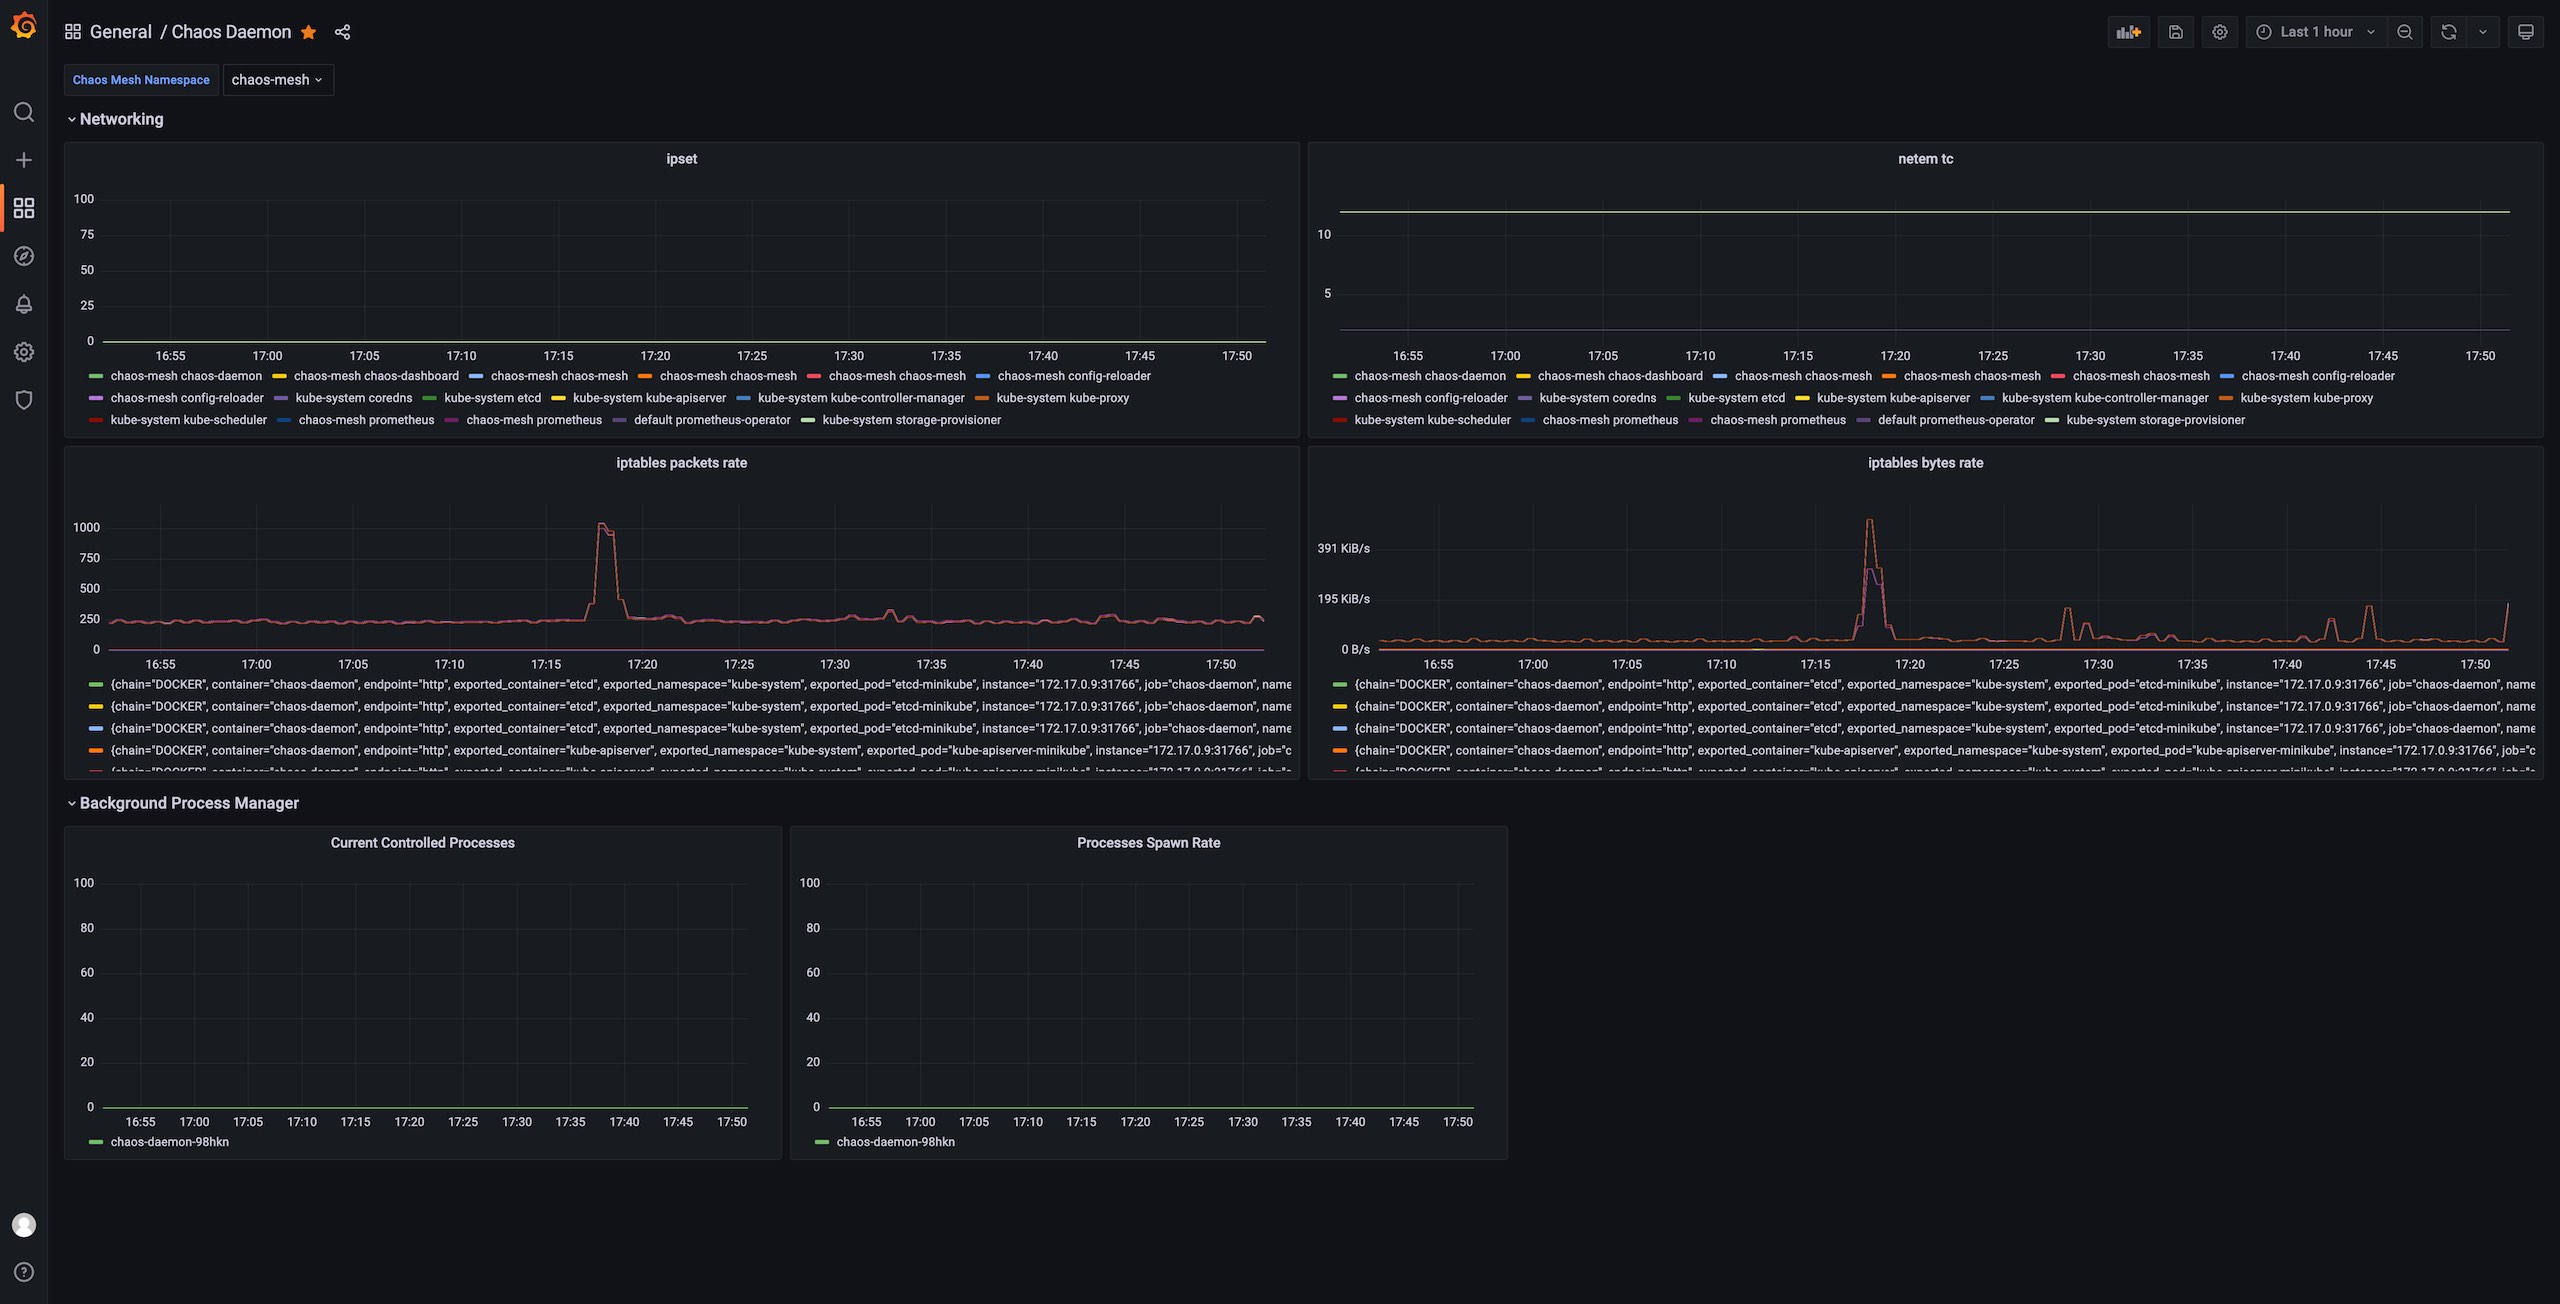Share dashboard using the share icon
The image size is (2560, 1304).
[x=342, y=32]
